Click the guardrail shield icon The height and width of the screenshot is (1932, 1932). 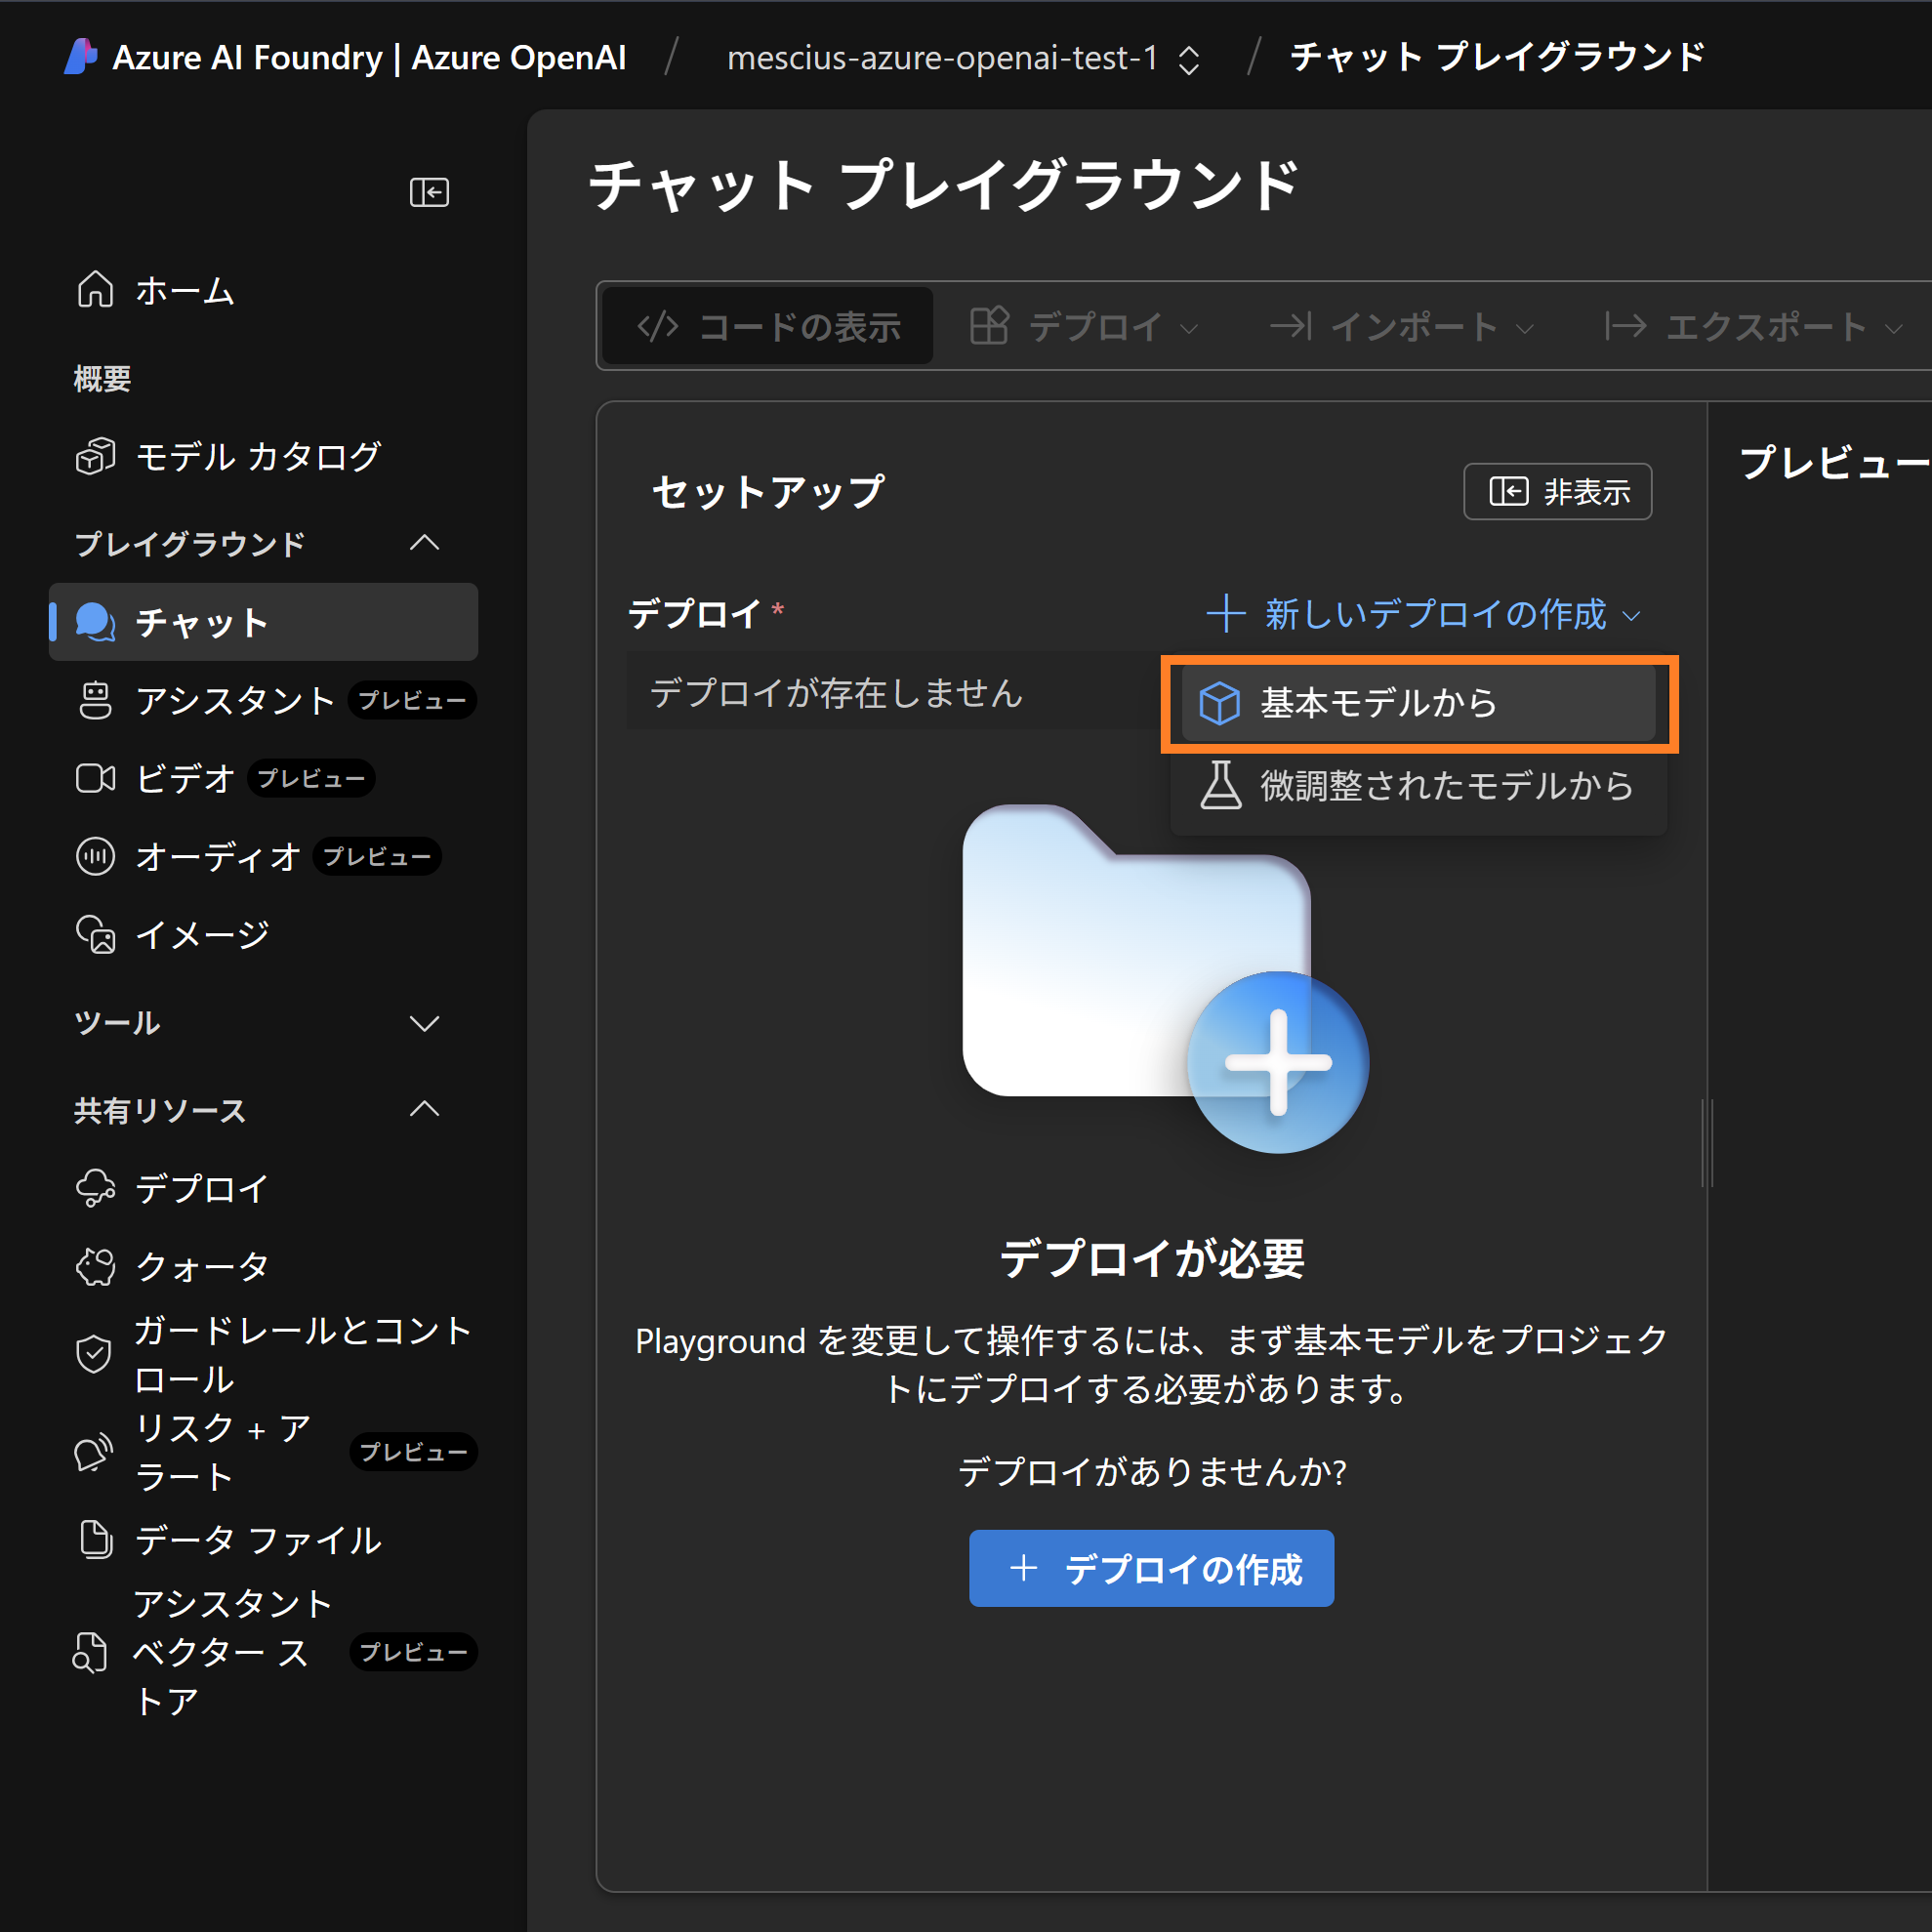(94, 1354)
